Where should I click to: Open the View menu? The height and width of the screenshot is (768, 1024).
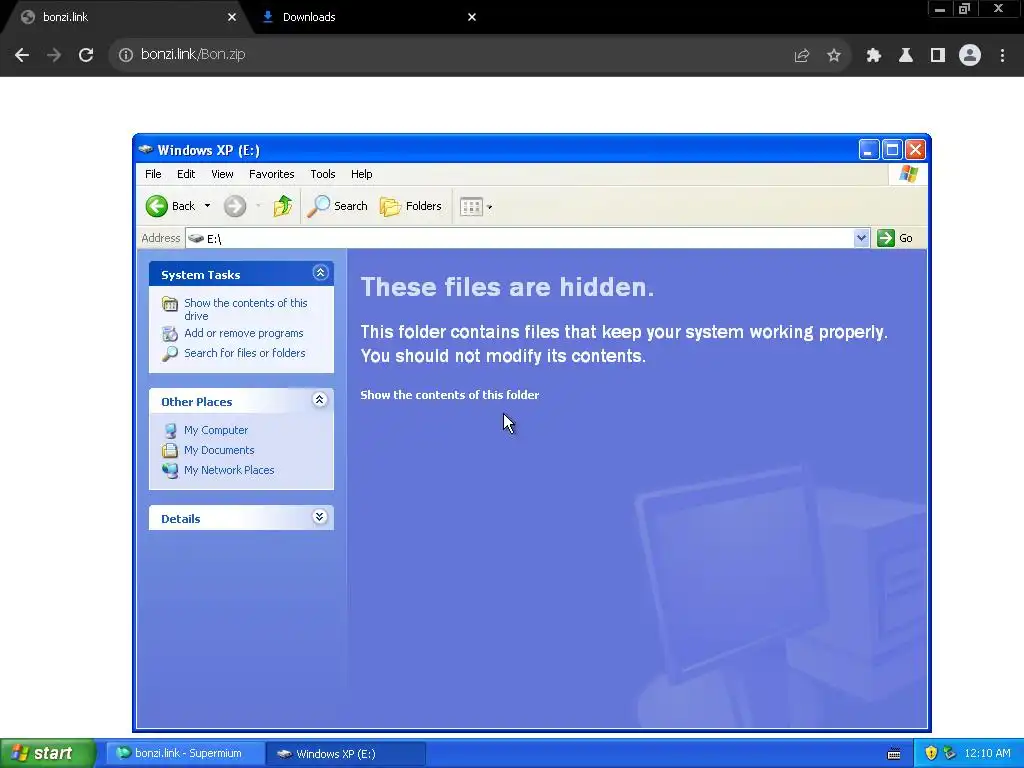222,174
